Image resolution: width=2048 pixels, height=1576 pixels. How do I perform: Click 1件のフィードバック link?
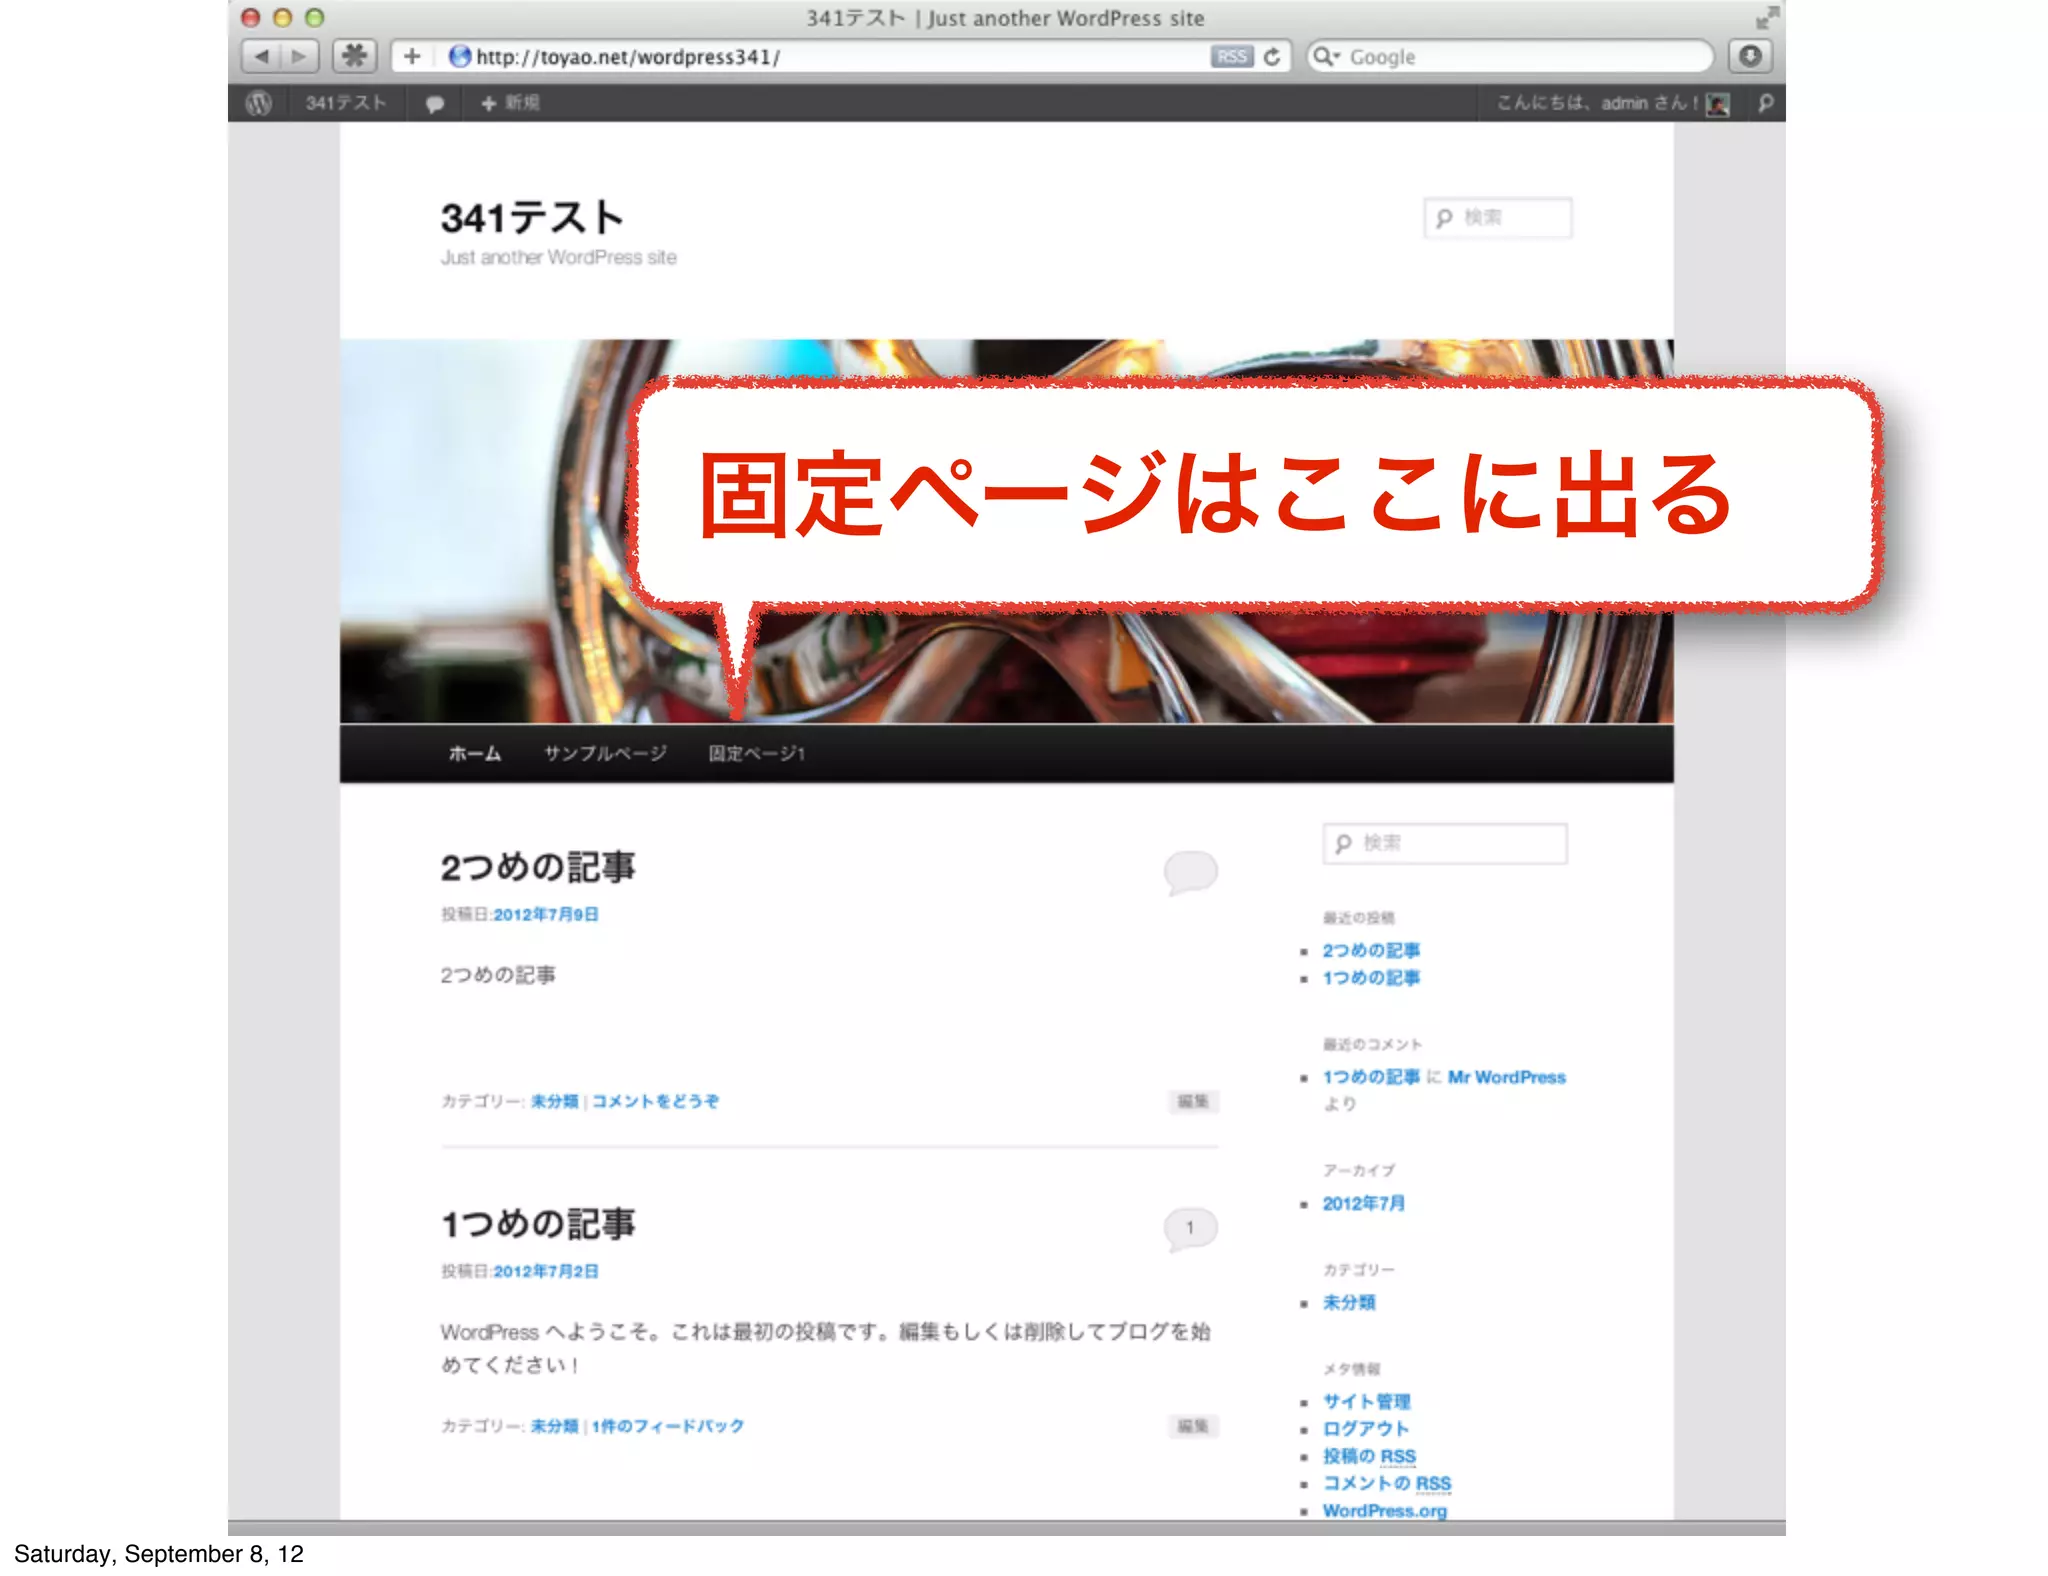click(668, 1426)
